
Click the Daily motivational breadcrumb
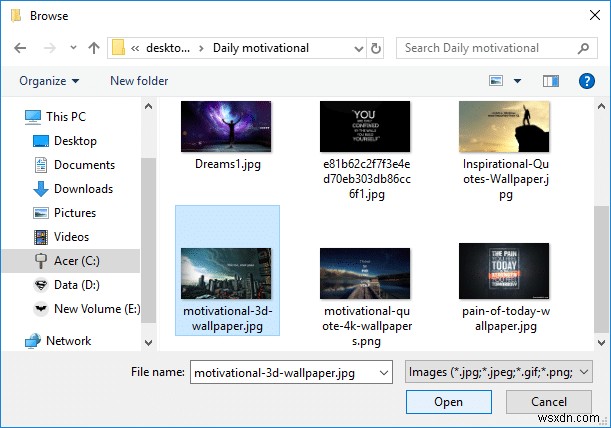[x=261, y=48]
